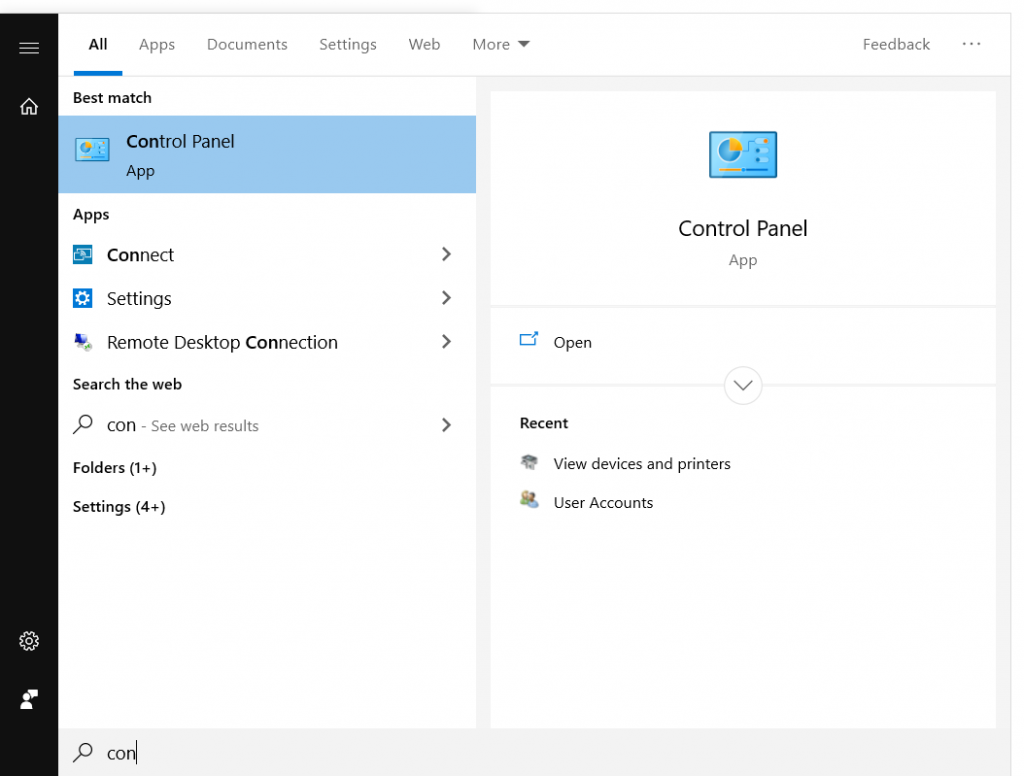Open Control Panel from Best match
The image size is (1024, 776).
[267, 154]
